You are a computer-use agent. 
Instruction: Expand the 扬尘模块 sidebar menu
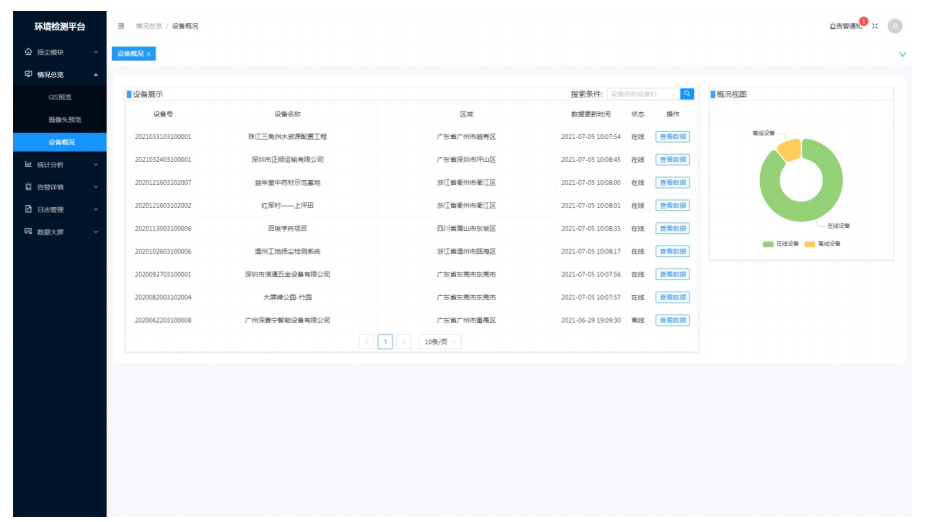coord(59,51)
